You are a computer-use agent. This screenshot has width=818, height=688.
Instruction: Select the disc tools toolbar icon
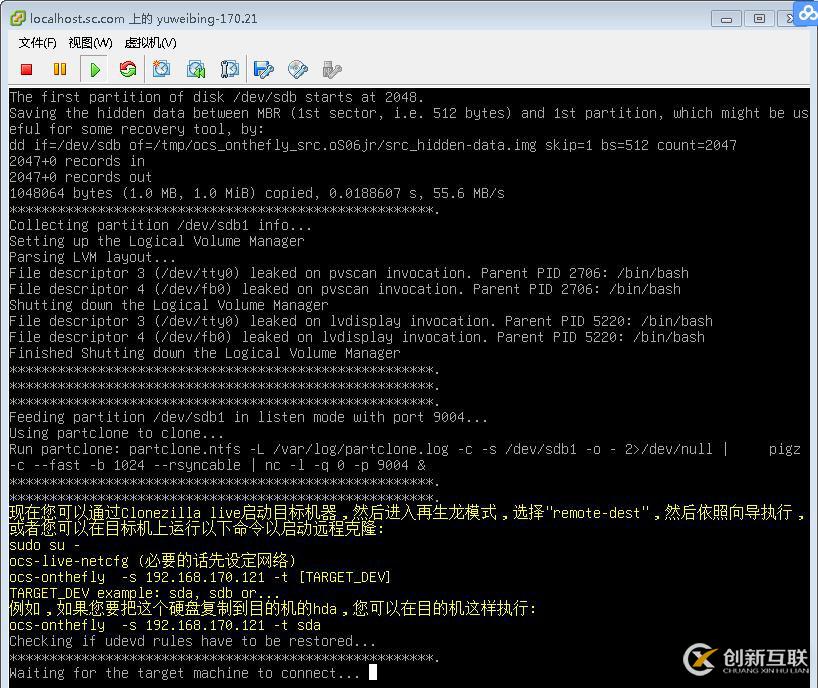tap(297, 69)
